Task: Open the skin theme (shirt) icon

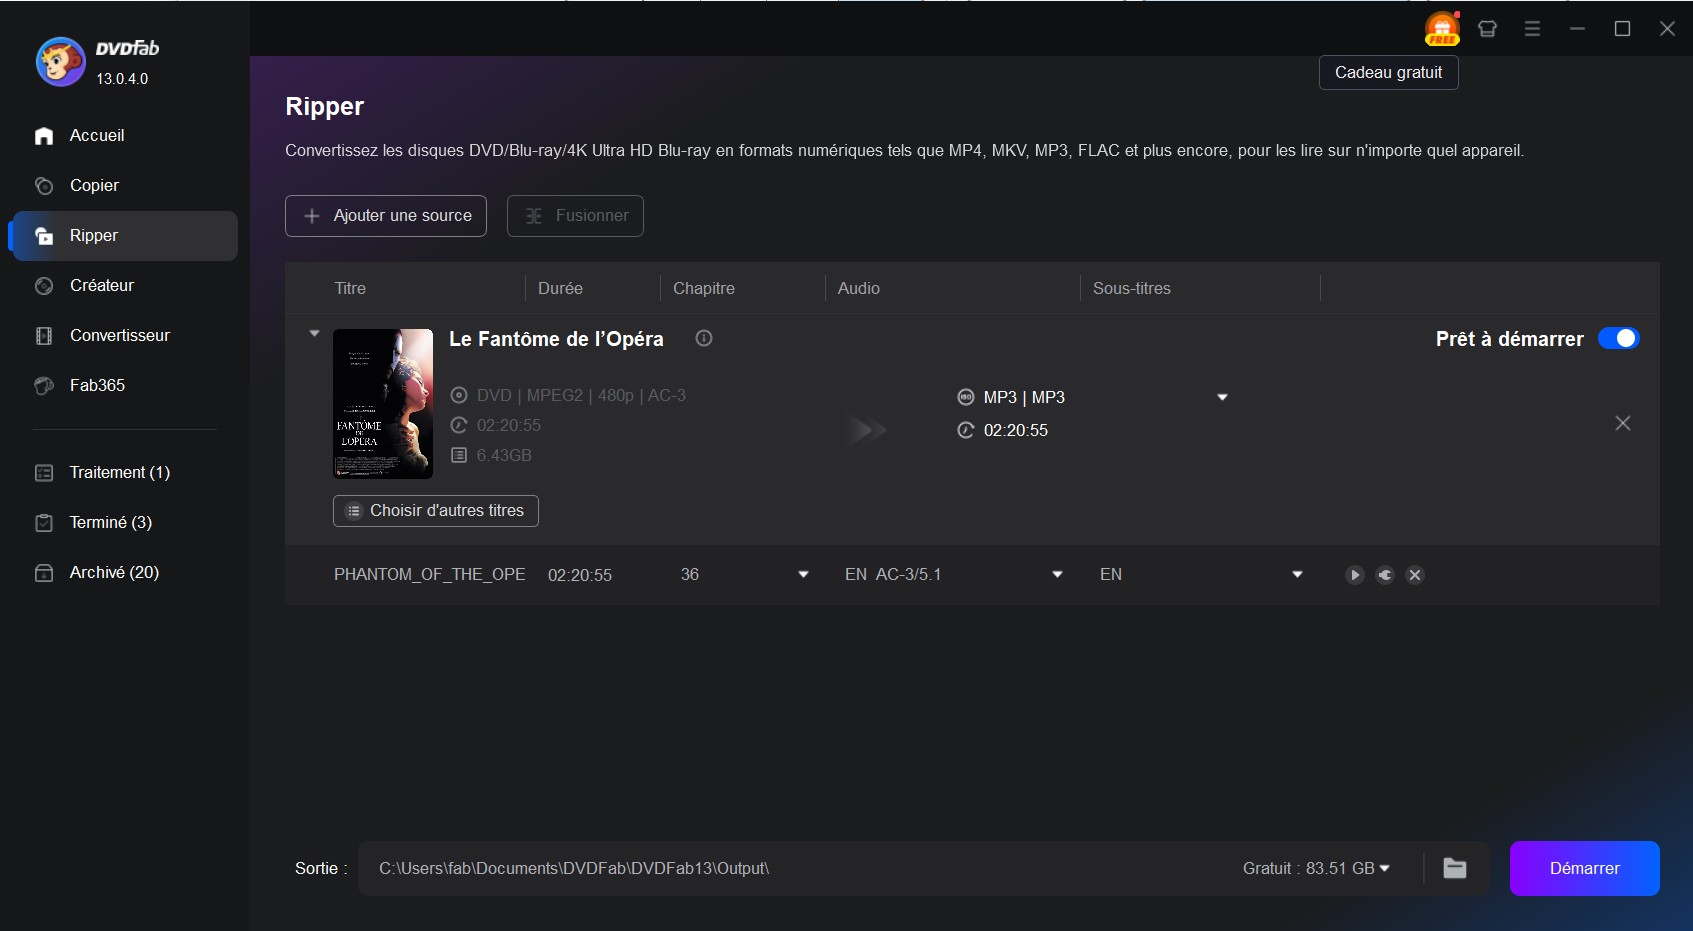Action: click(1487, 29)
